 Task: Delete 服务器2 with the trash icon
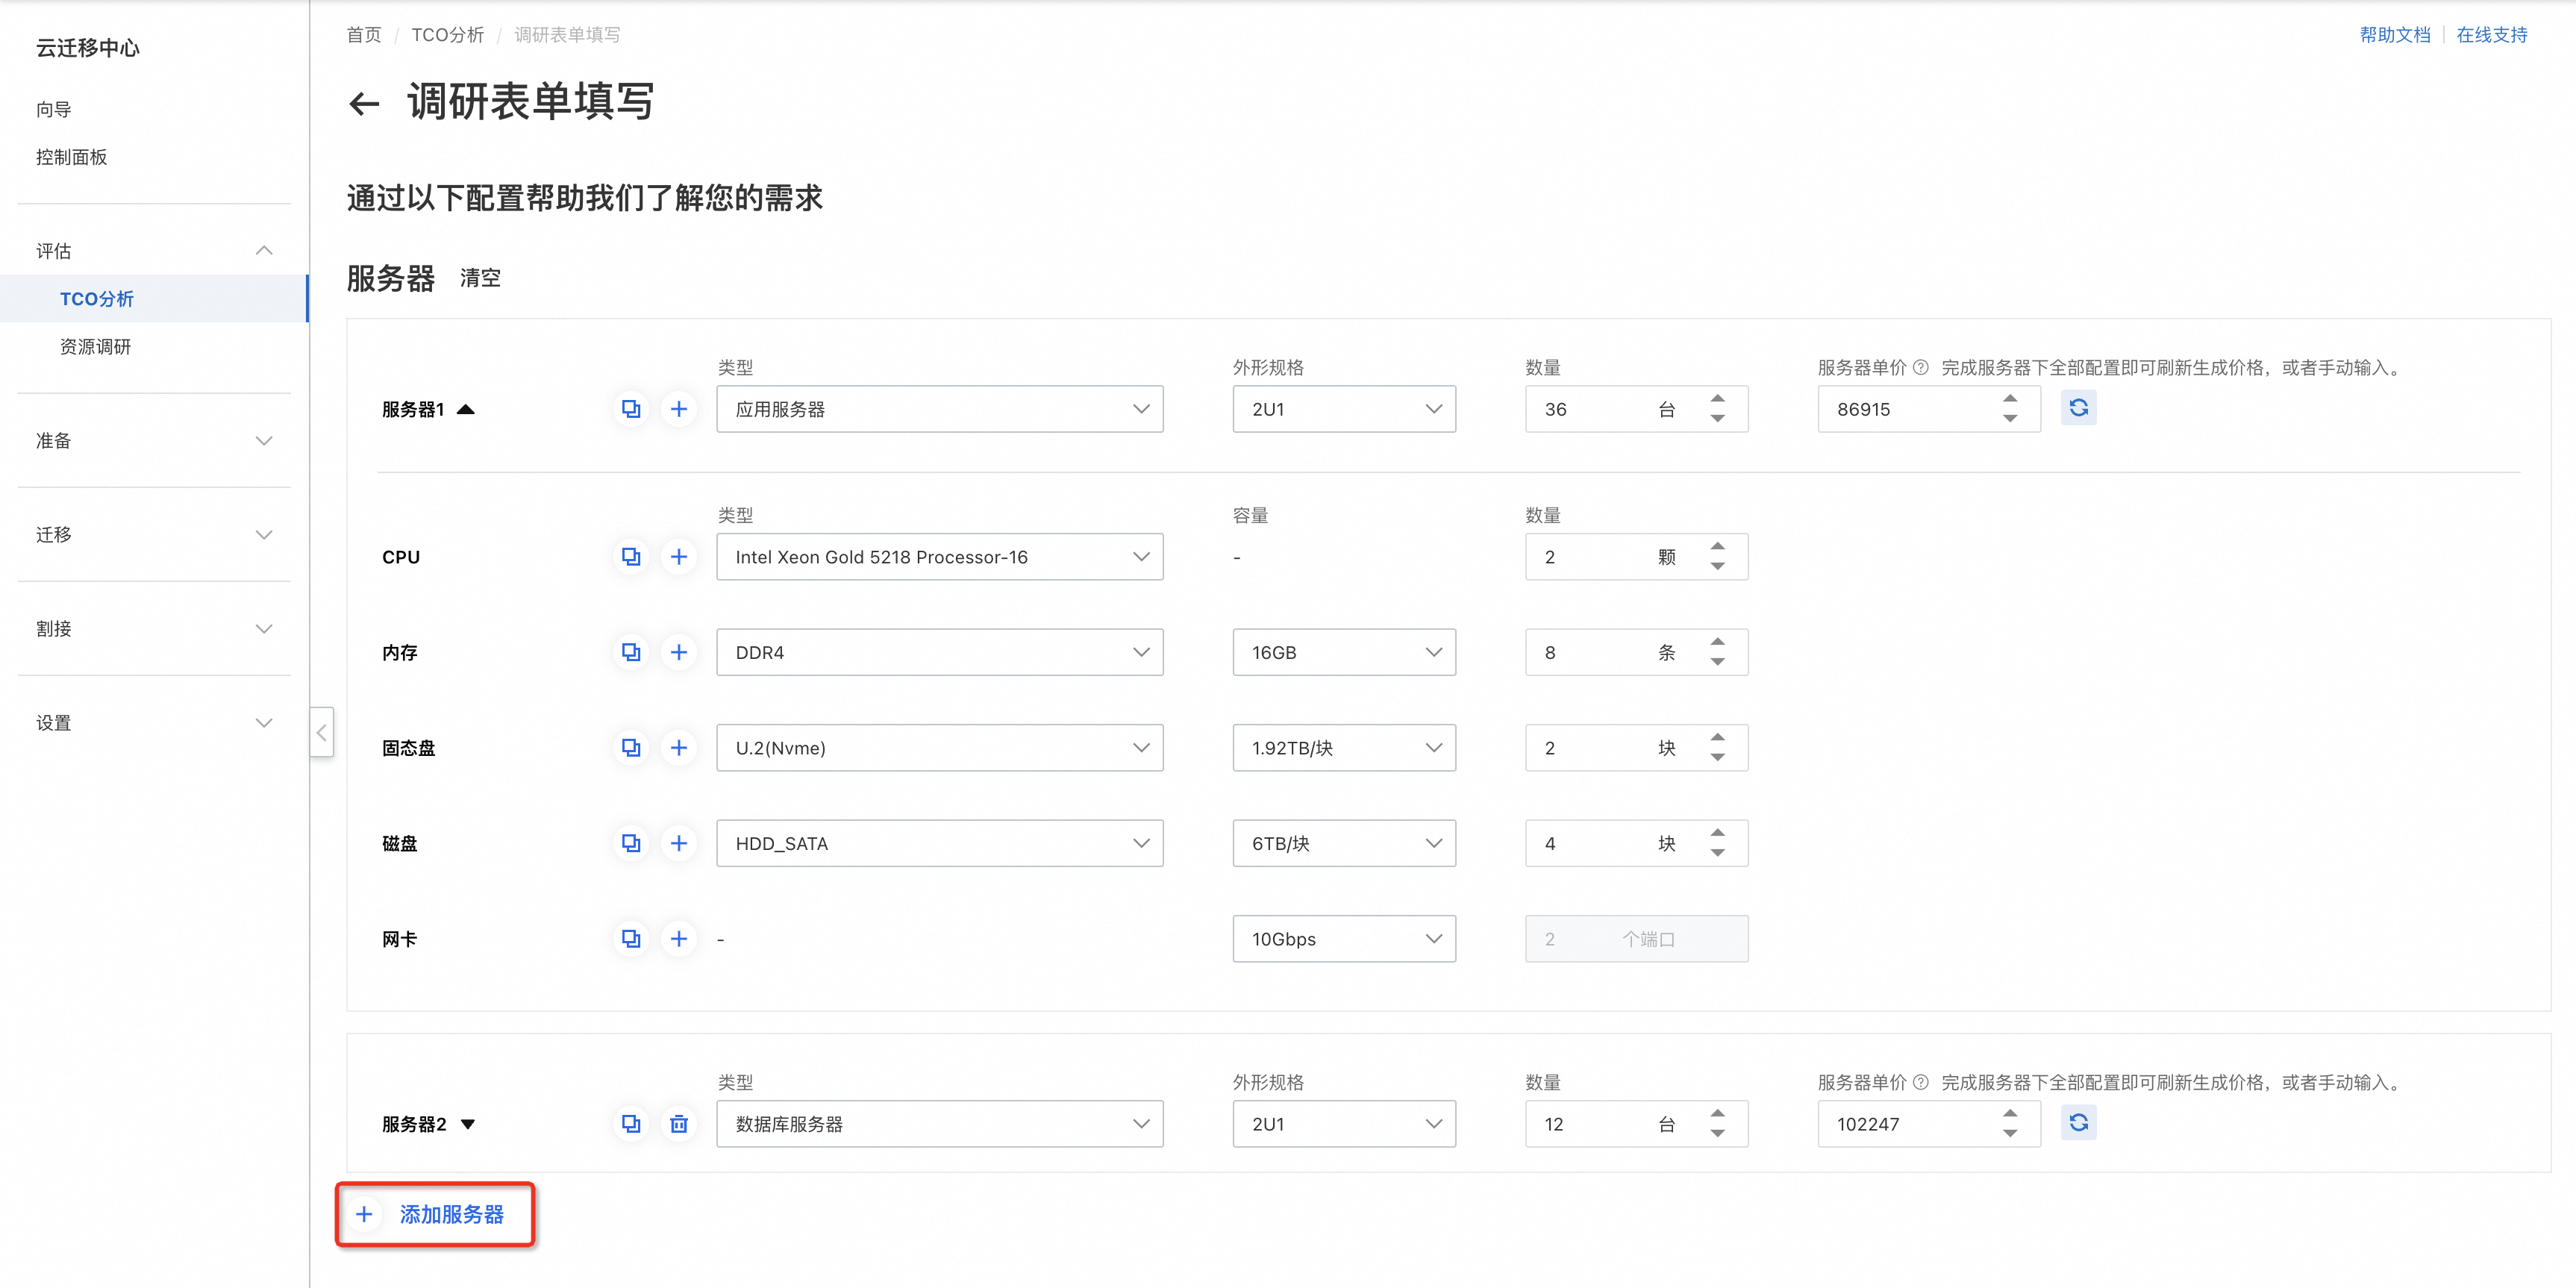pos(679,1124)
